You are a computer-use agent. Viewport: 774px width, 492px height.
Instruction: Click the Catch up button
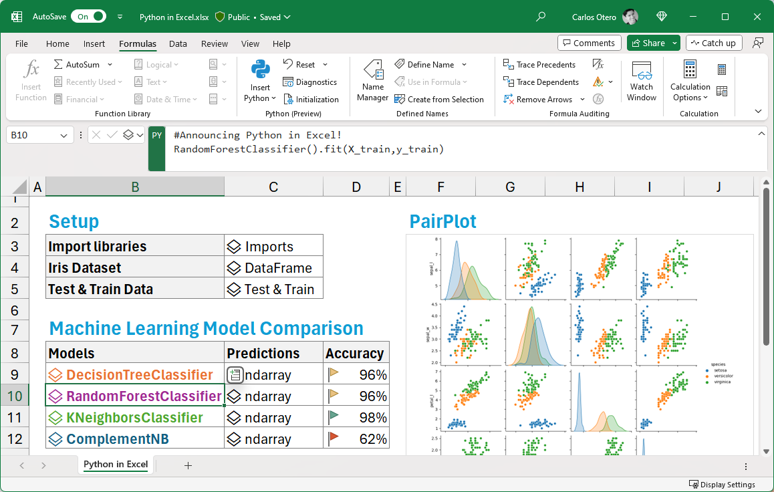pyautogui.click(x=713, y=43)
